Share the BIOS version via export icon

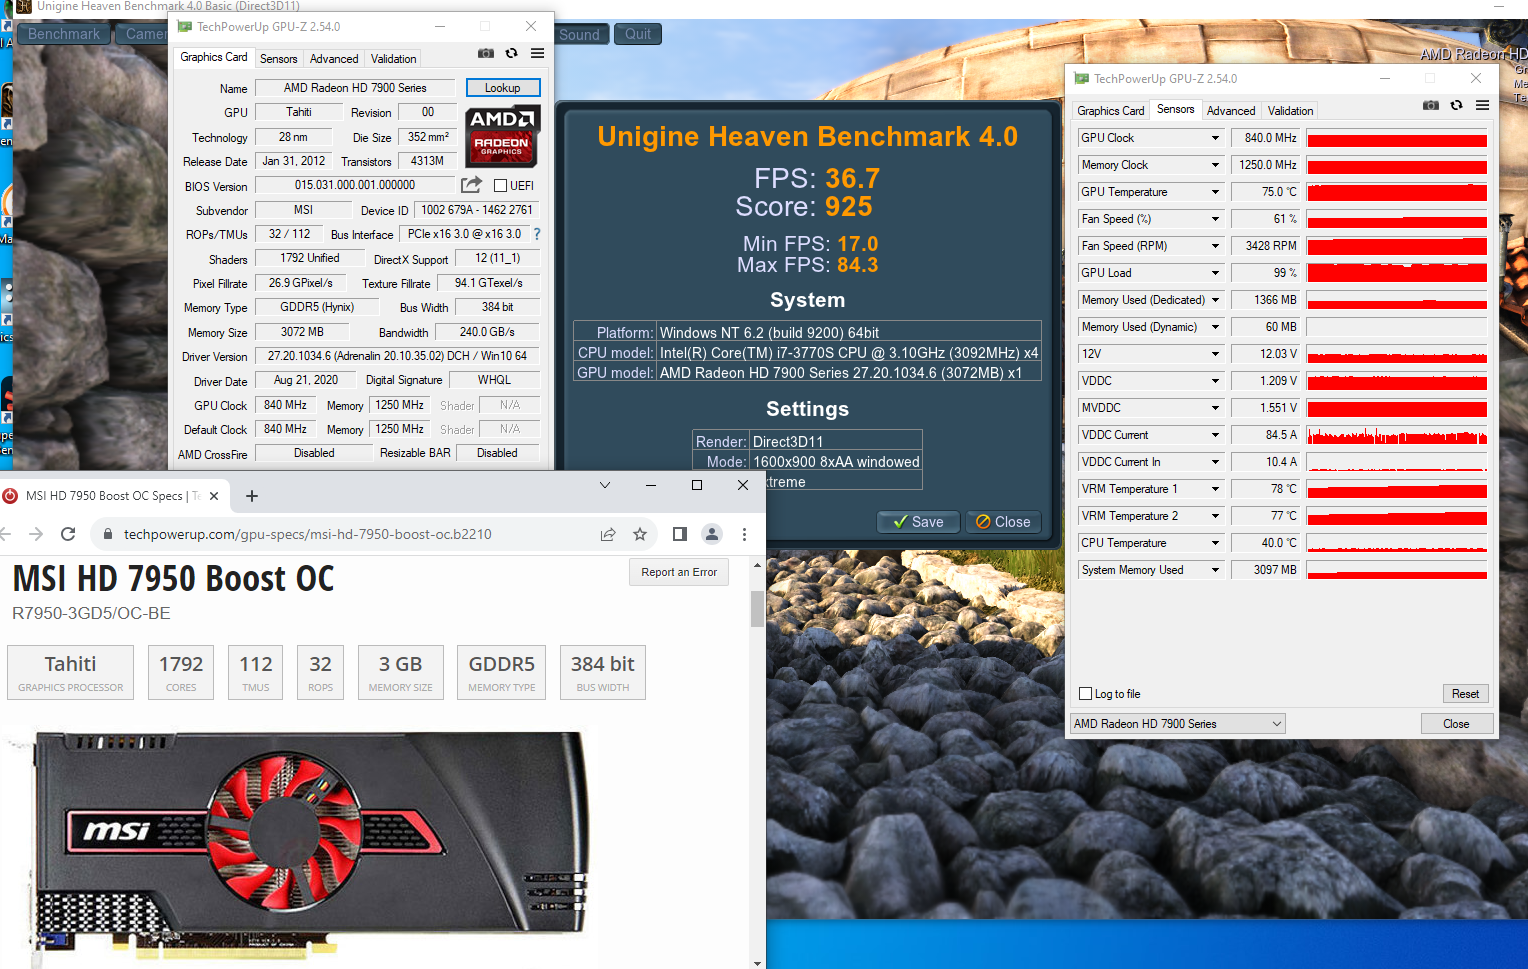click(x=471, y=185)
